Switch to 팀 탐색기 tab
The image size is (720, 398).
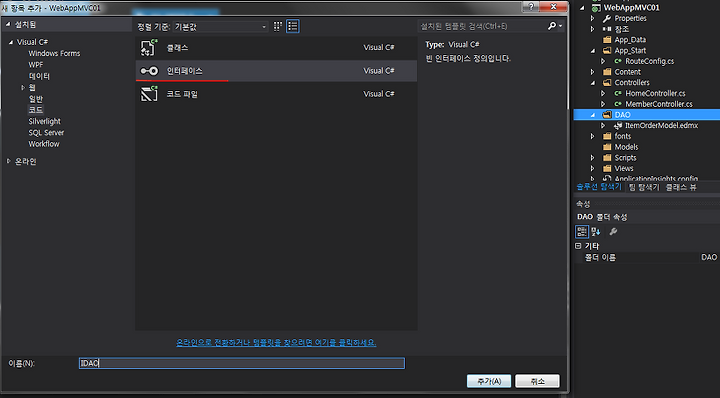coord(644,187)
